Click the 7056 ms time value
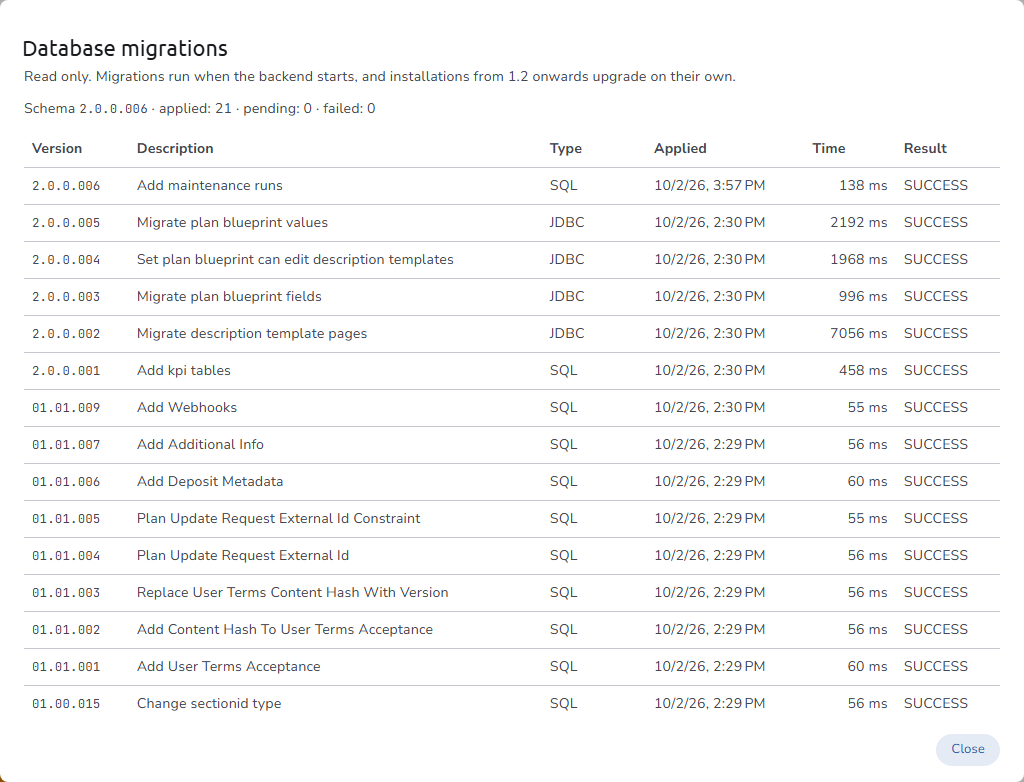1024x782 pixels. [858, 333]
